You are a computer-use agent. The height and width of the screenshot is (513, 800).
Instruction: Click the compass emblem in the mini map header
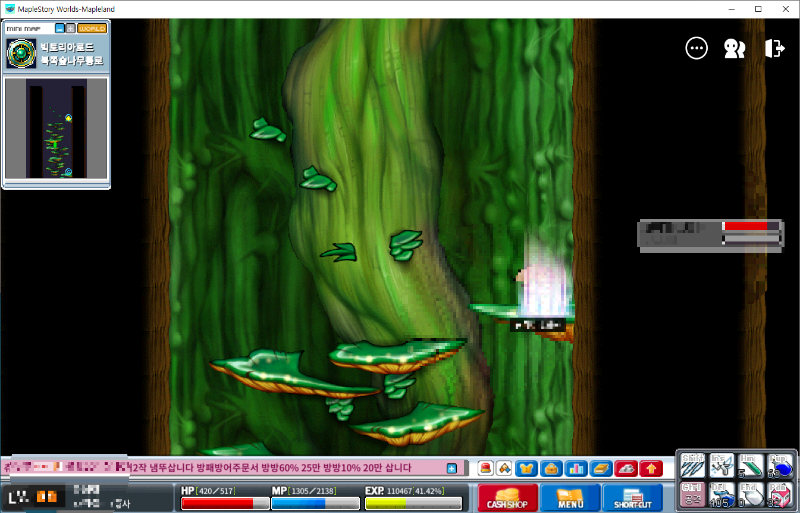pyautogui.click(x=21, y=54)
